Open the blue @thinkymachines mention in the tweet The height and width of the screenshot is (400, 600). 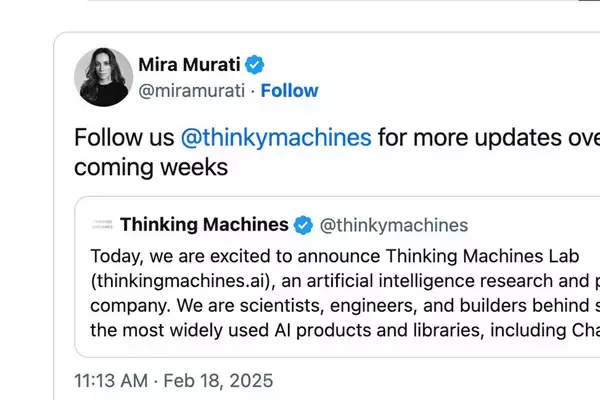(275, 137)
